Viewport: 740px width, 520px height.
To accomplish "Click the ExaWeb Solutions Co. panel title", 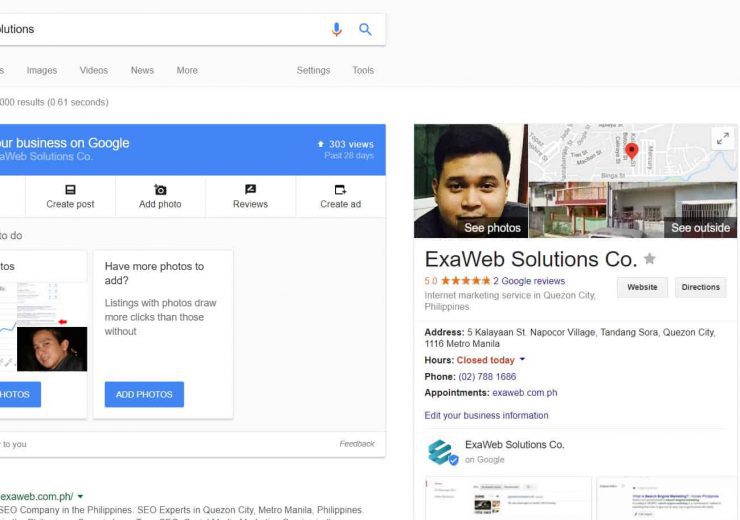I will click(530, 259).
